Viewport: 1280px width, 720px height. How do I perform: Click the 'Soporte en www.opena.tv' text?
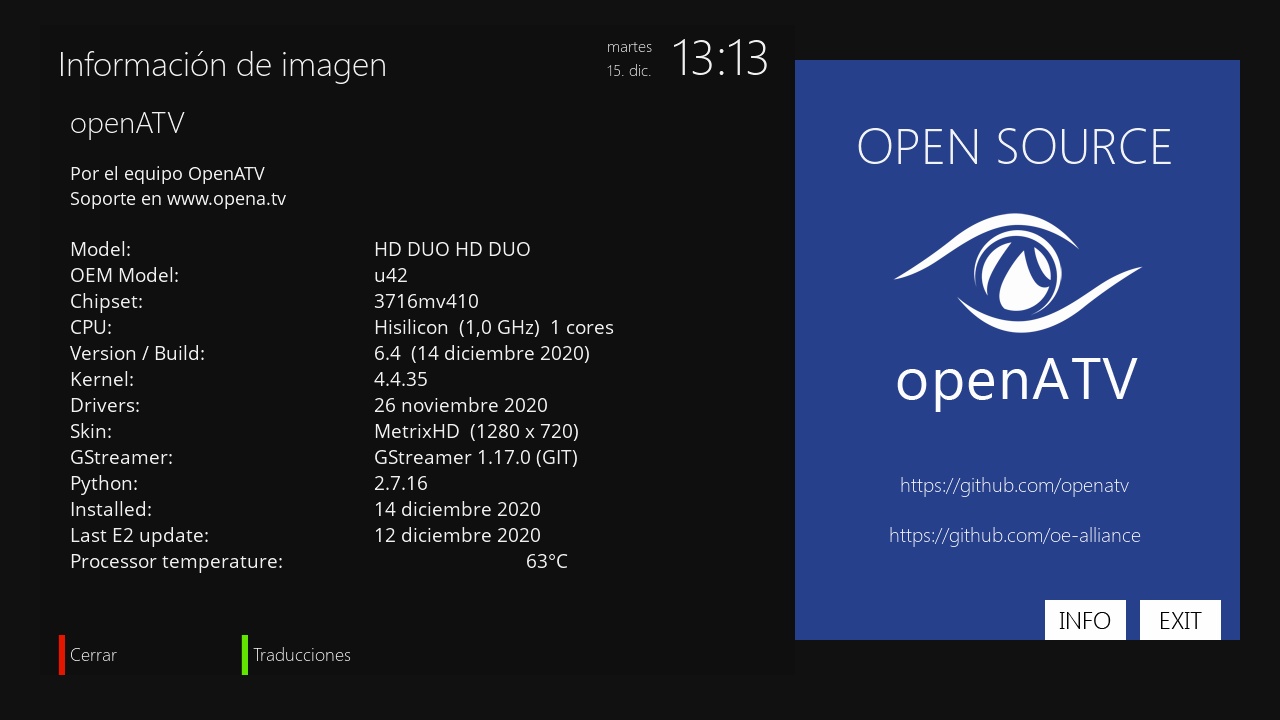point(178,199)
